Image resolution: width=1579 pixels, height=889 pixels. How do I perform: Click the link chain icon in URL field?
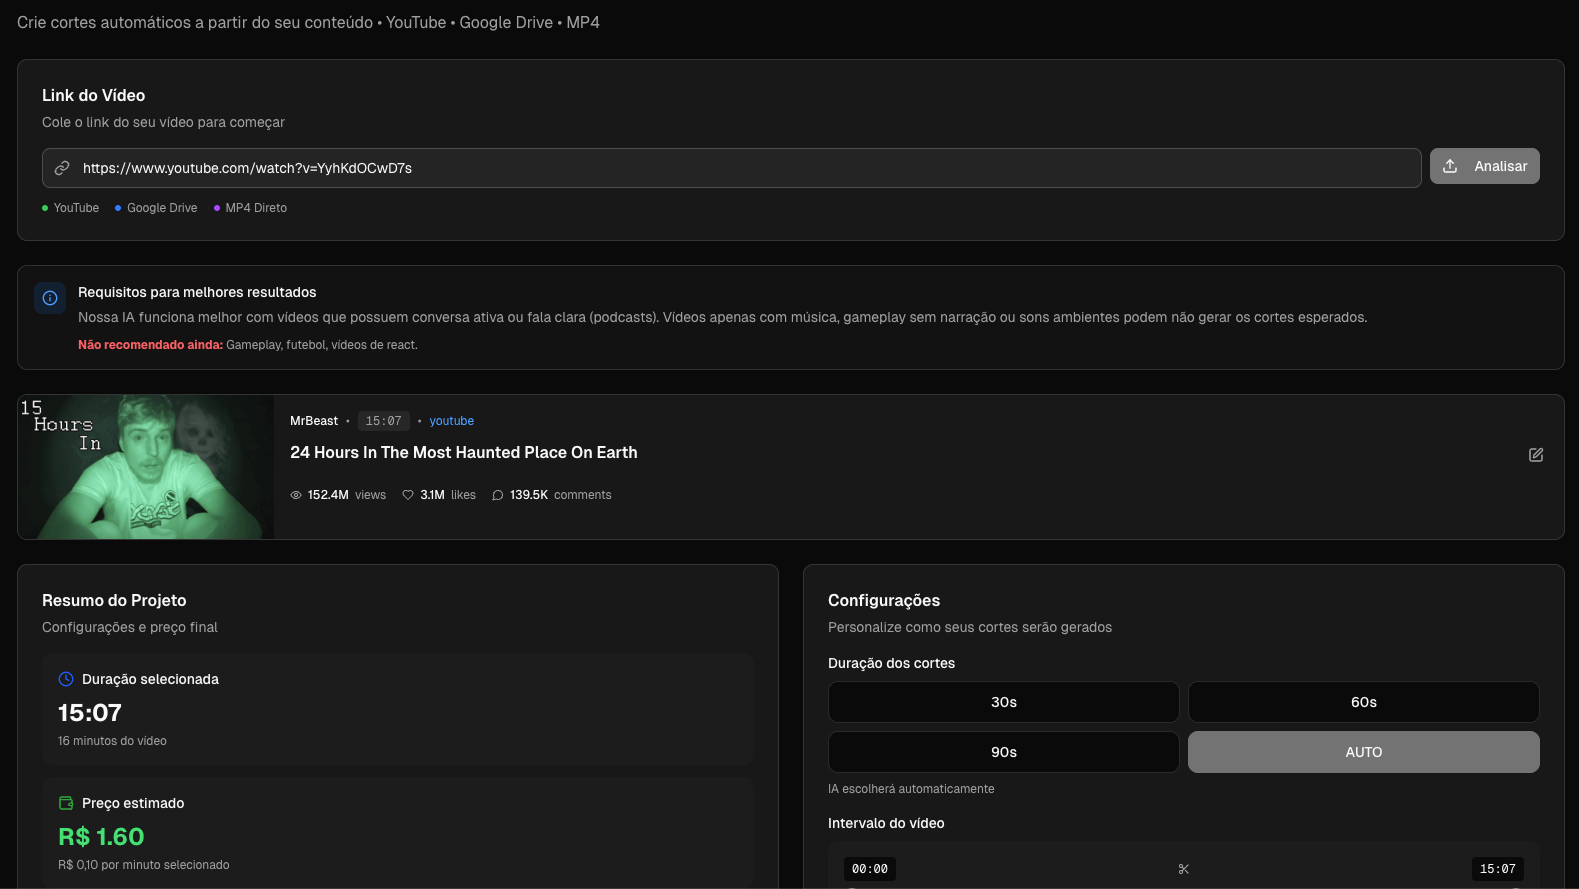(62, 168)
